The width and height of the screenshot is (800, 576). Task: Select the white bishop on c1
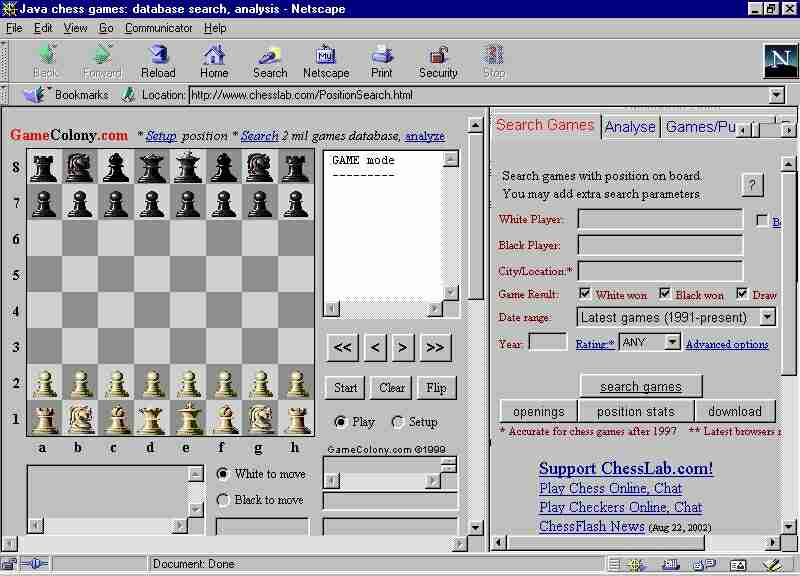pos(116,418)
